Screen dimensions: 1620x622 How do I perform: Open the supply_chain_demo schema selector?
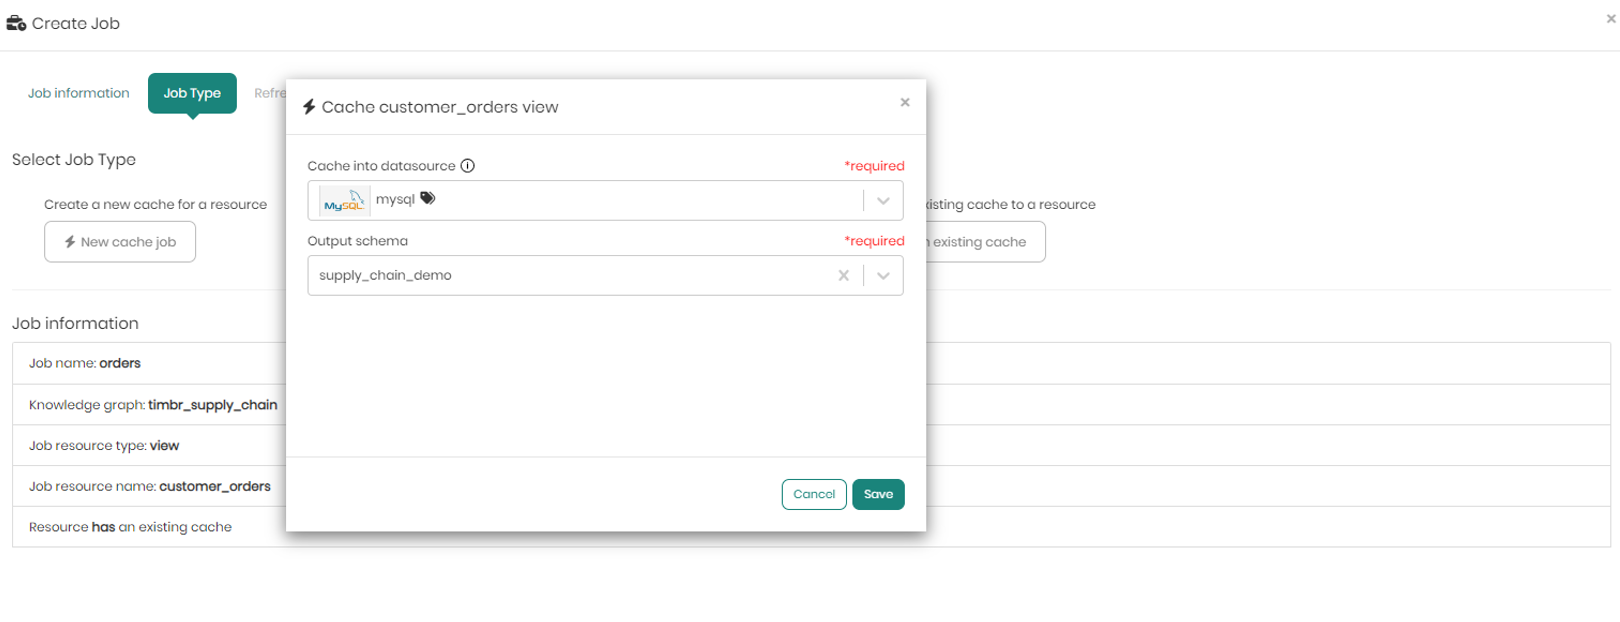(x=570, y=276)
